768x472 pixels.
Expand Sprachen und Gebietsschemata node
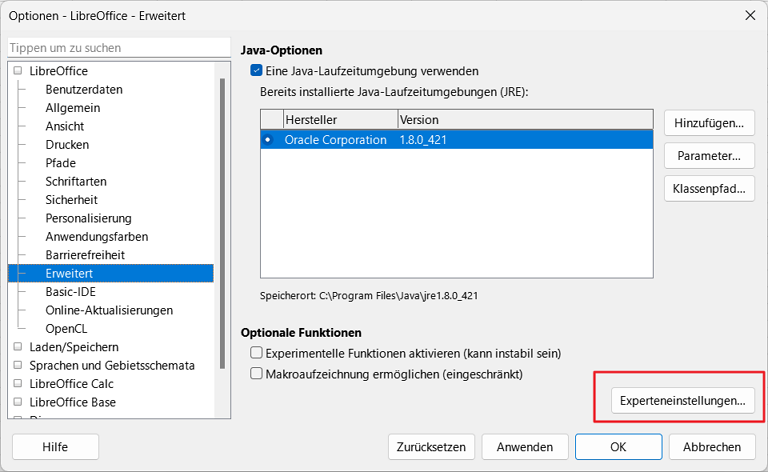pos(18,365)
